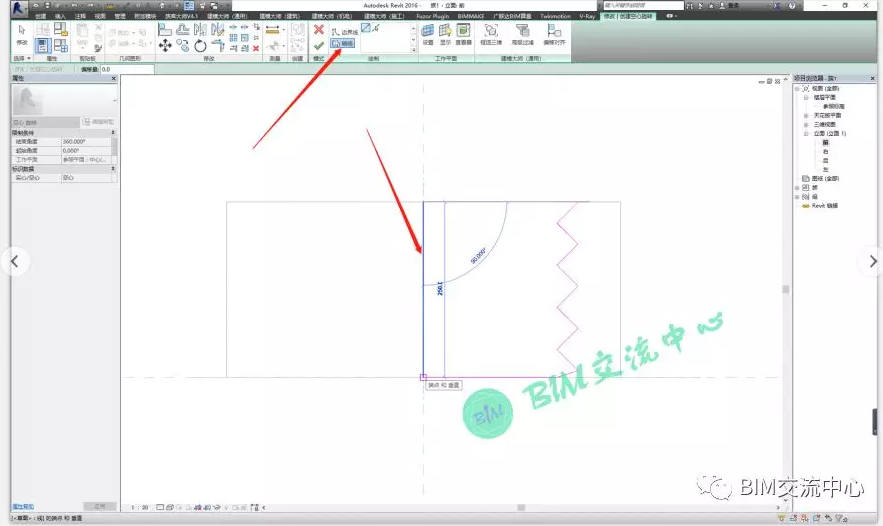
Task: Click the 1:20 view scale button
Action: pyautogui.click(x=139, y=507)
